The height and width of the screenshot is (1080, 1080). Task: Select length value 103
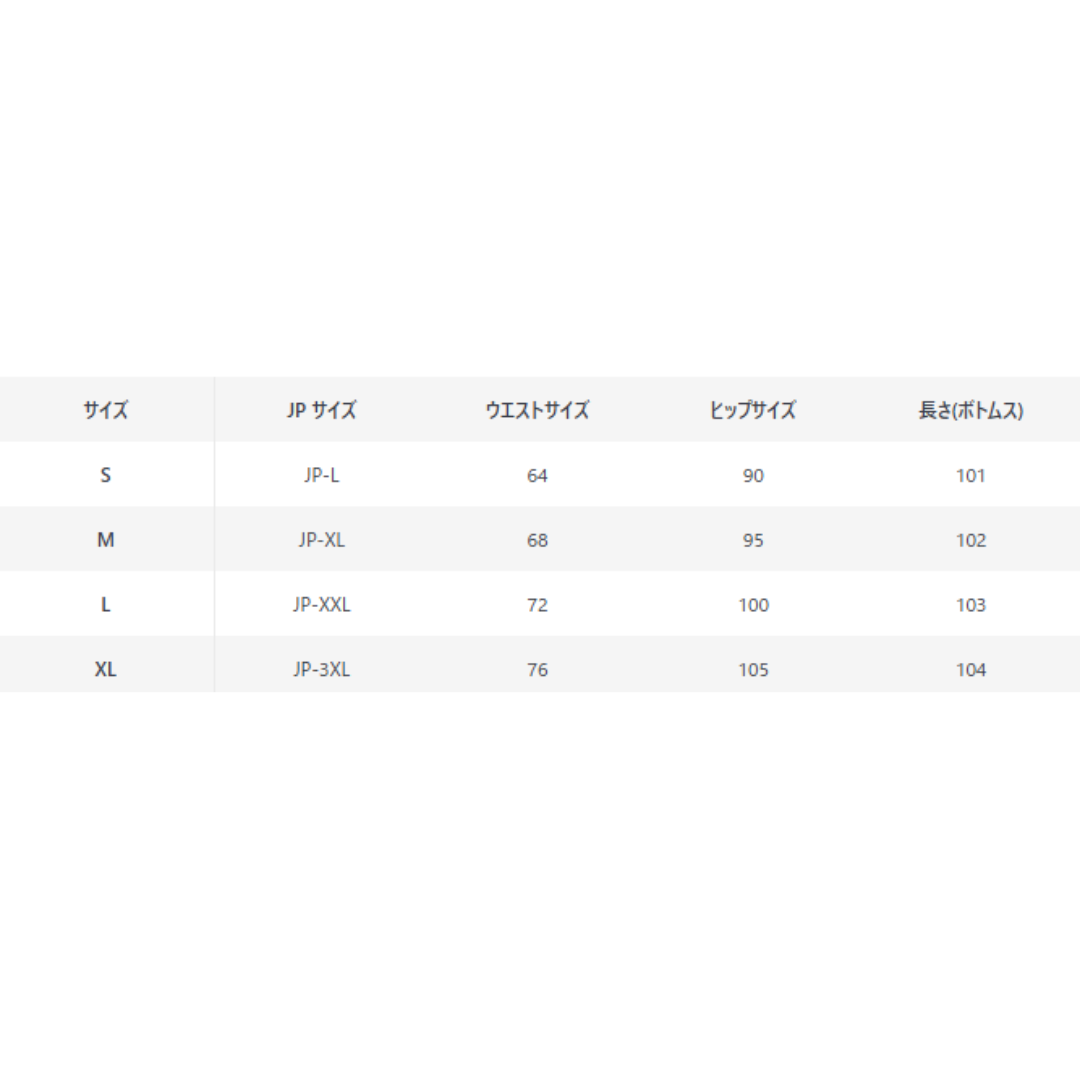pyautogui.click(x=970, y=605)
